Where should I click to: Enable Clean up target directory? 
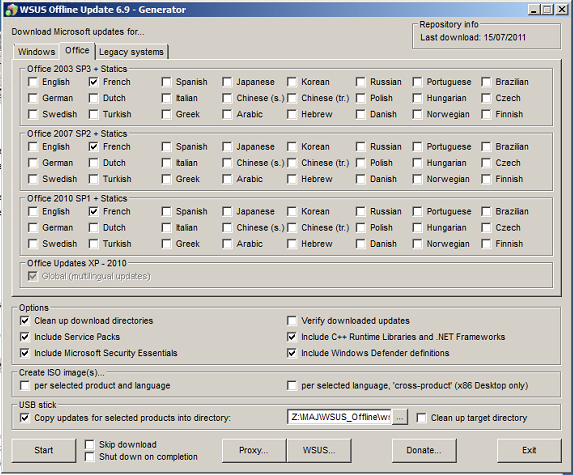click(421, 418)
